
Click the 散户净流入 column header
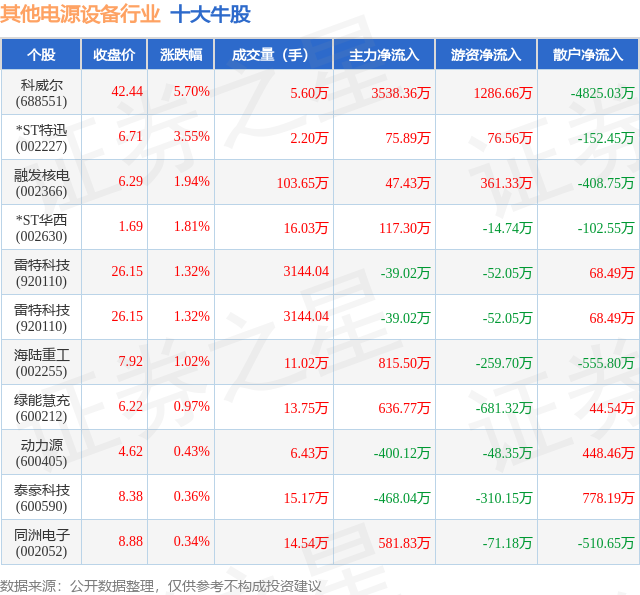589,55
